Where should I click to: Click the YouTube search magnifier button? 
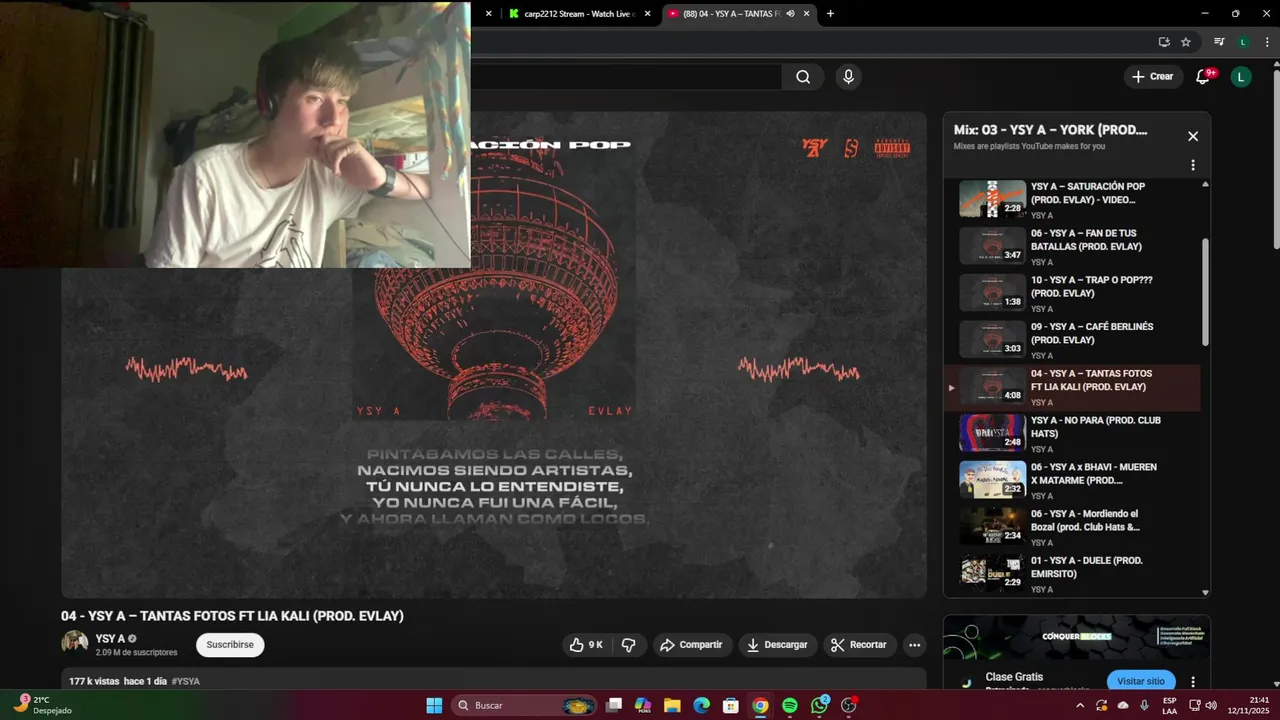point(803,77)
